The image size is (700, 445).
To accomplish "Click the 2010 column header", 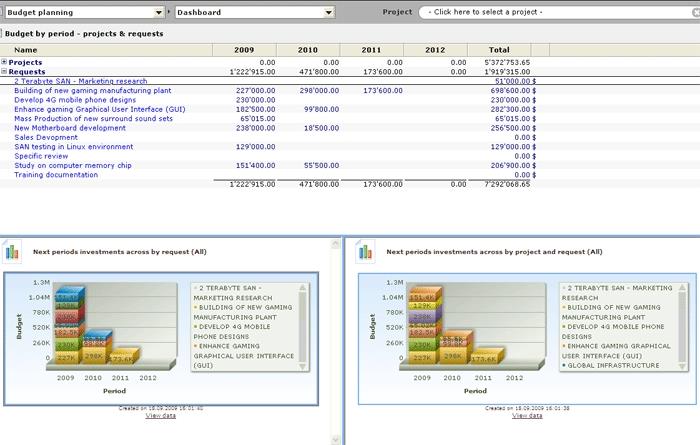I will coord(308,50).
